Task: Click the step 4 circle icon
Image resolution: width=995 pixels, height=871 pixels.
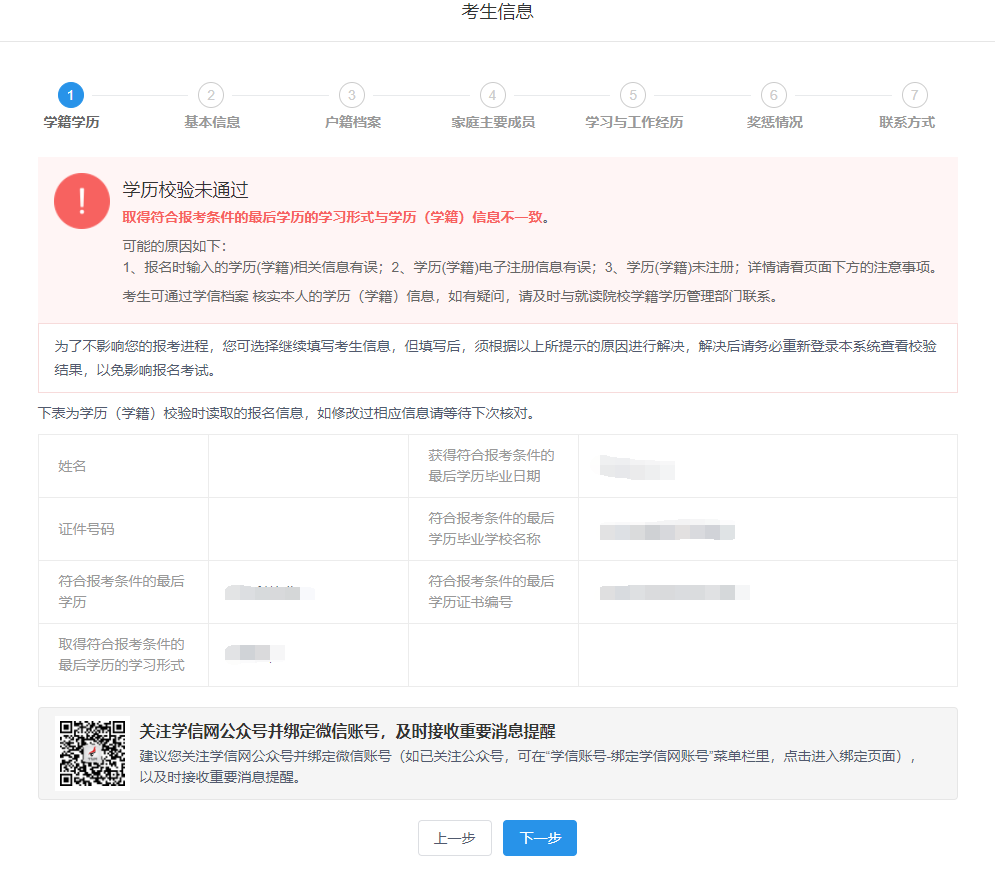Action: coord(492,95)
